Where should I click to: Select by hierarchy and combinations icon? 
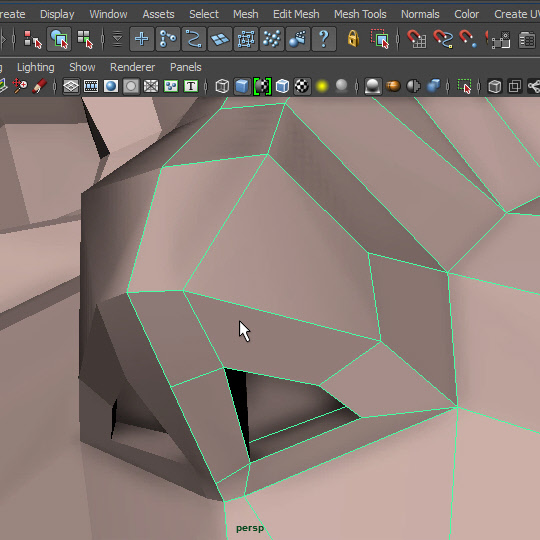33,39
